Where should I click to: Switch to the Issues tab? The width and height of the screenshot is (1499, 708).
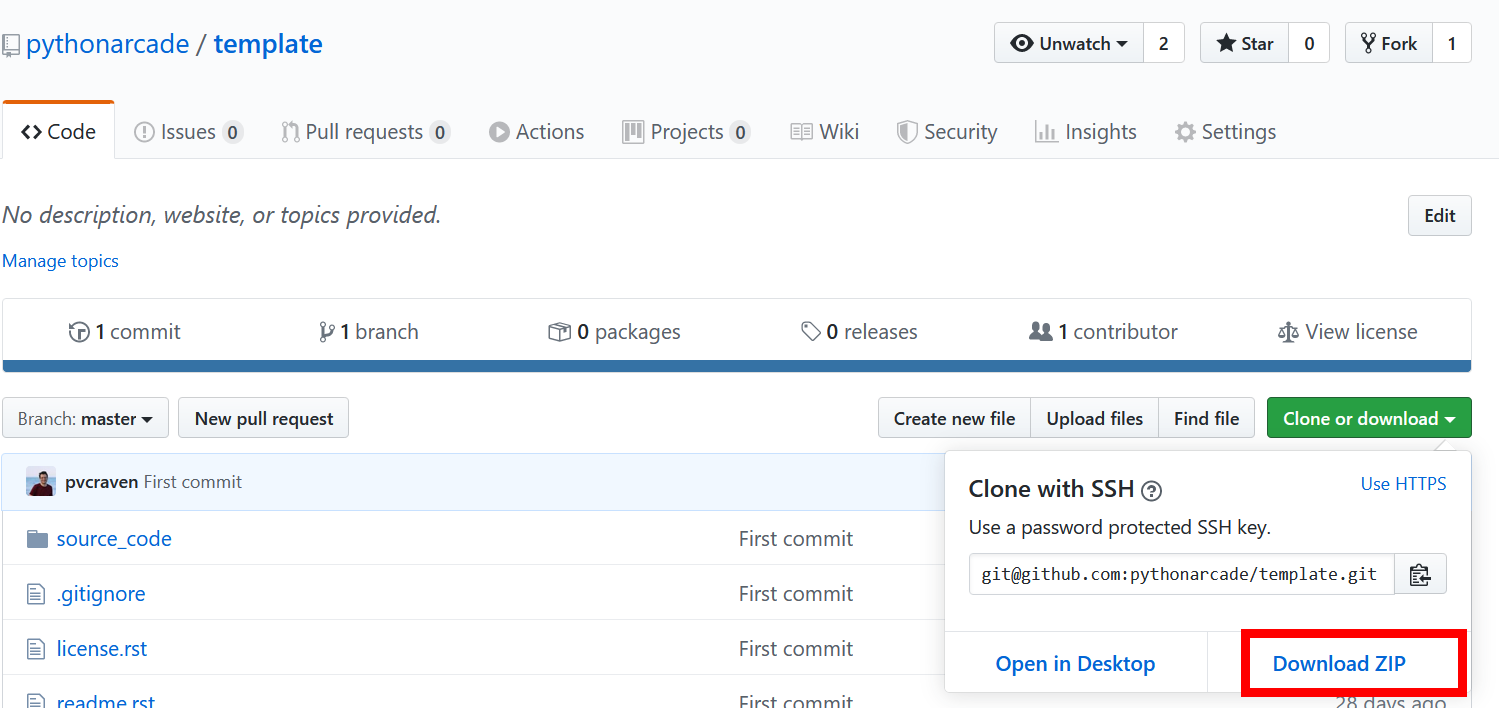point(188,132)
